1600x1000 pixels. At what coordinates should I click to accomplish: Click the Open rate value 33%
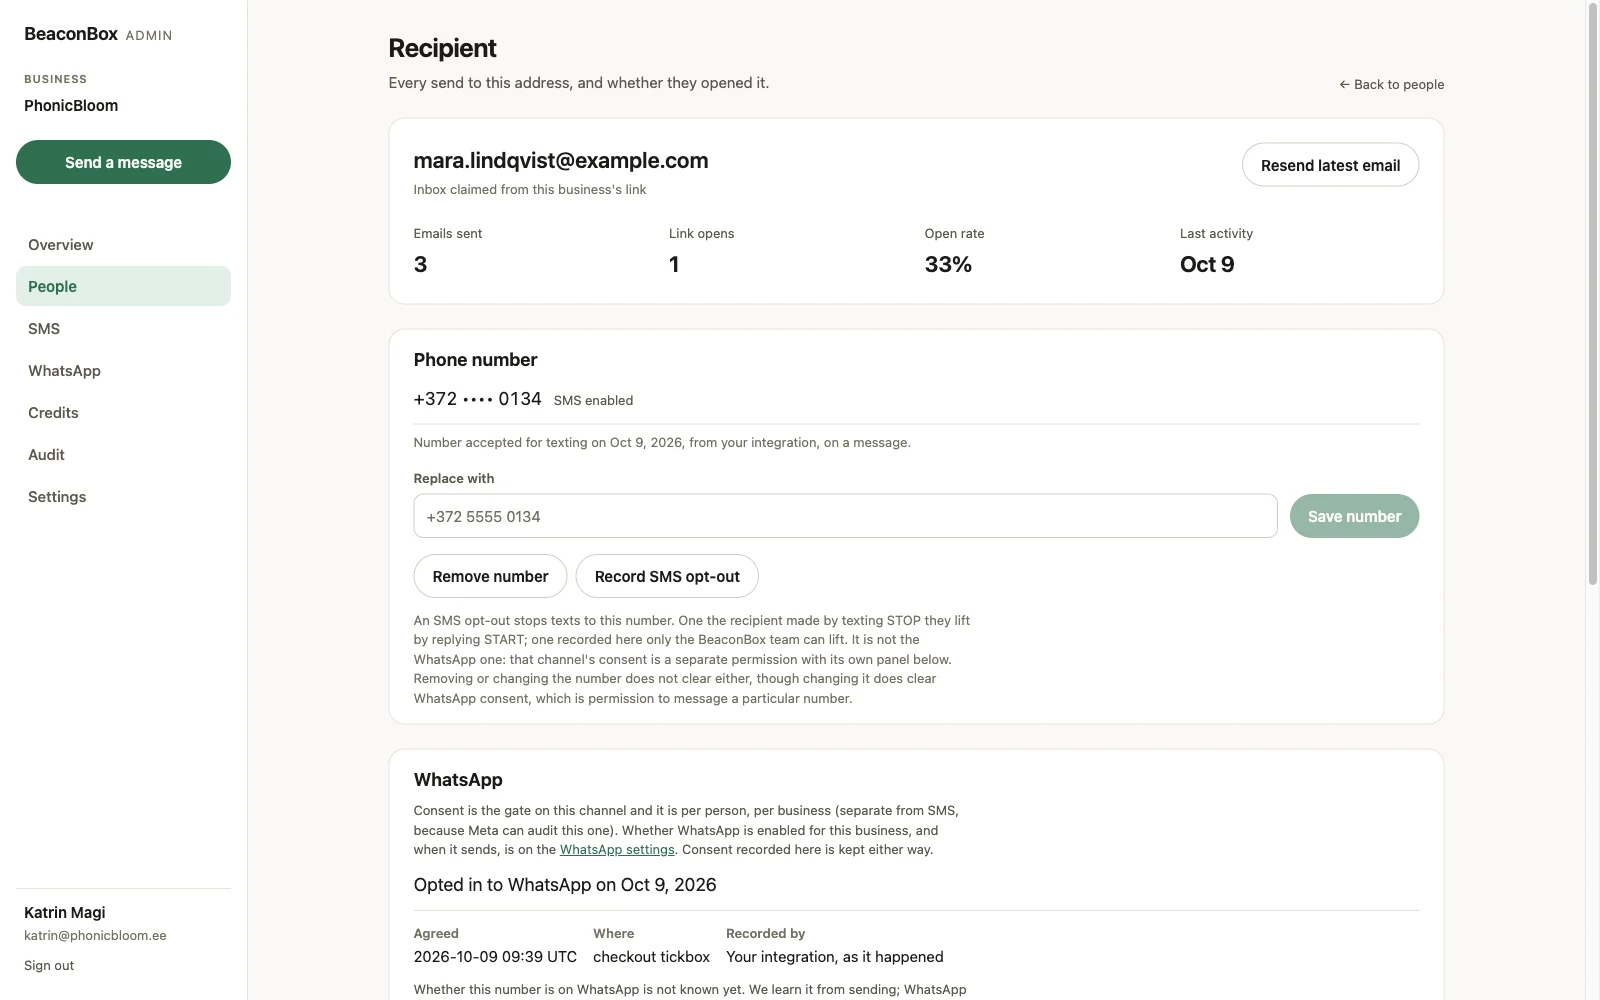948,265
